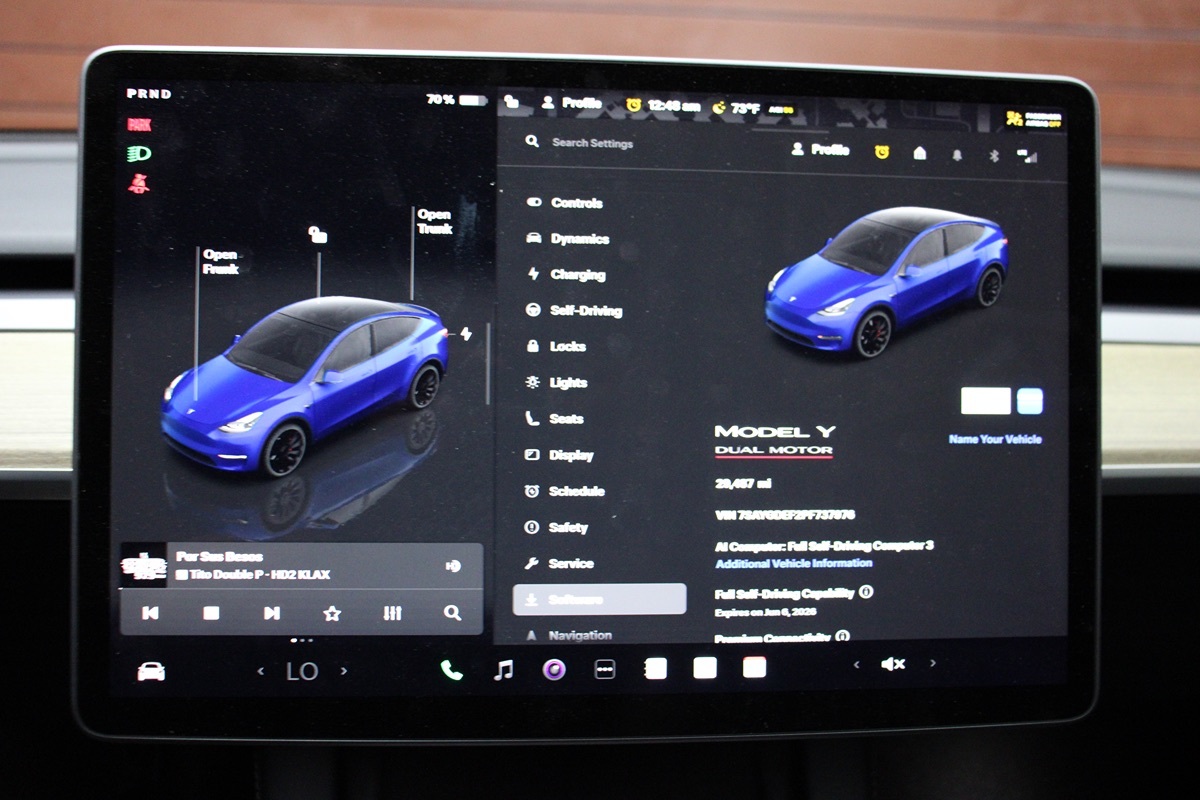Stop the media playback
The image size is (1200, 800).
[x=211, y=613]
